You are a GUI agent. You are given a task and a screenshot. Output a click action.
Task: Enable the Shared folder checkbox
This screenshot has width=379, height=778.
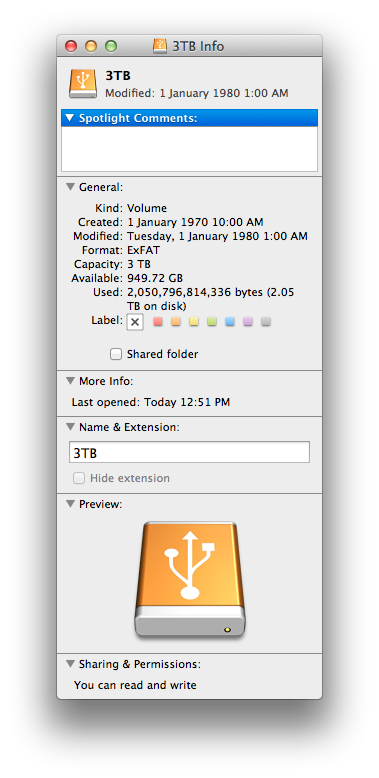coord(116,354)
